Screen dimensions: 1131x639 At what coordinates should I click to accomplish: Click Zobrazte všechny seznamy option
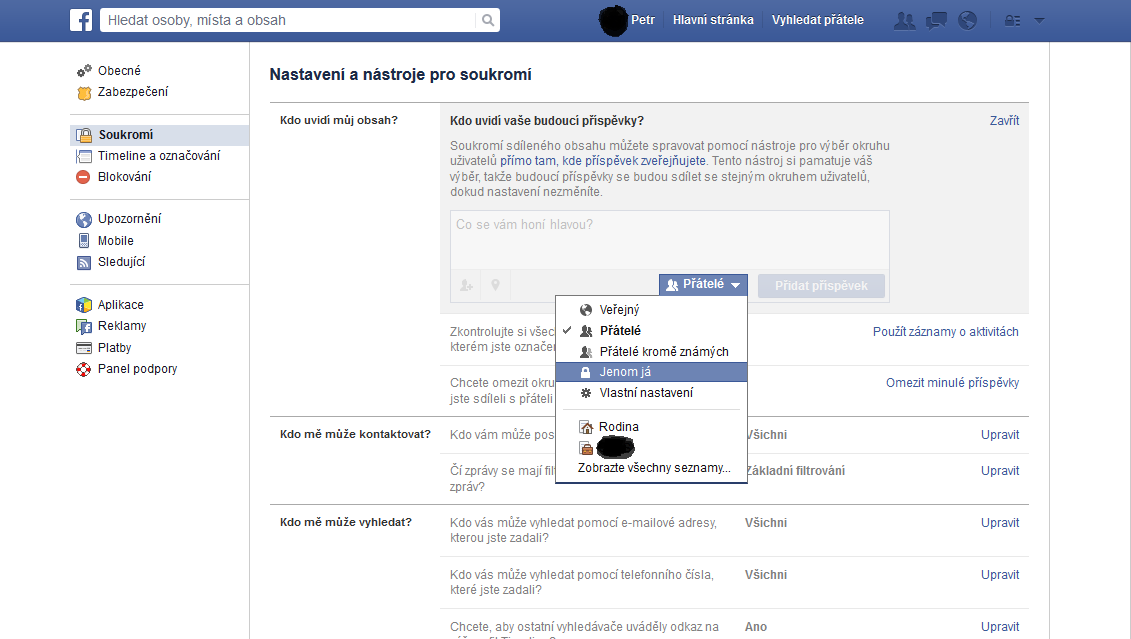[654, 468]
